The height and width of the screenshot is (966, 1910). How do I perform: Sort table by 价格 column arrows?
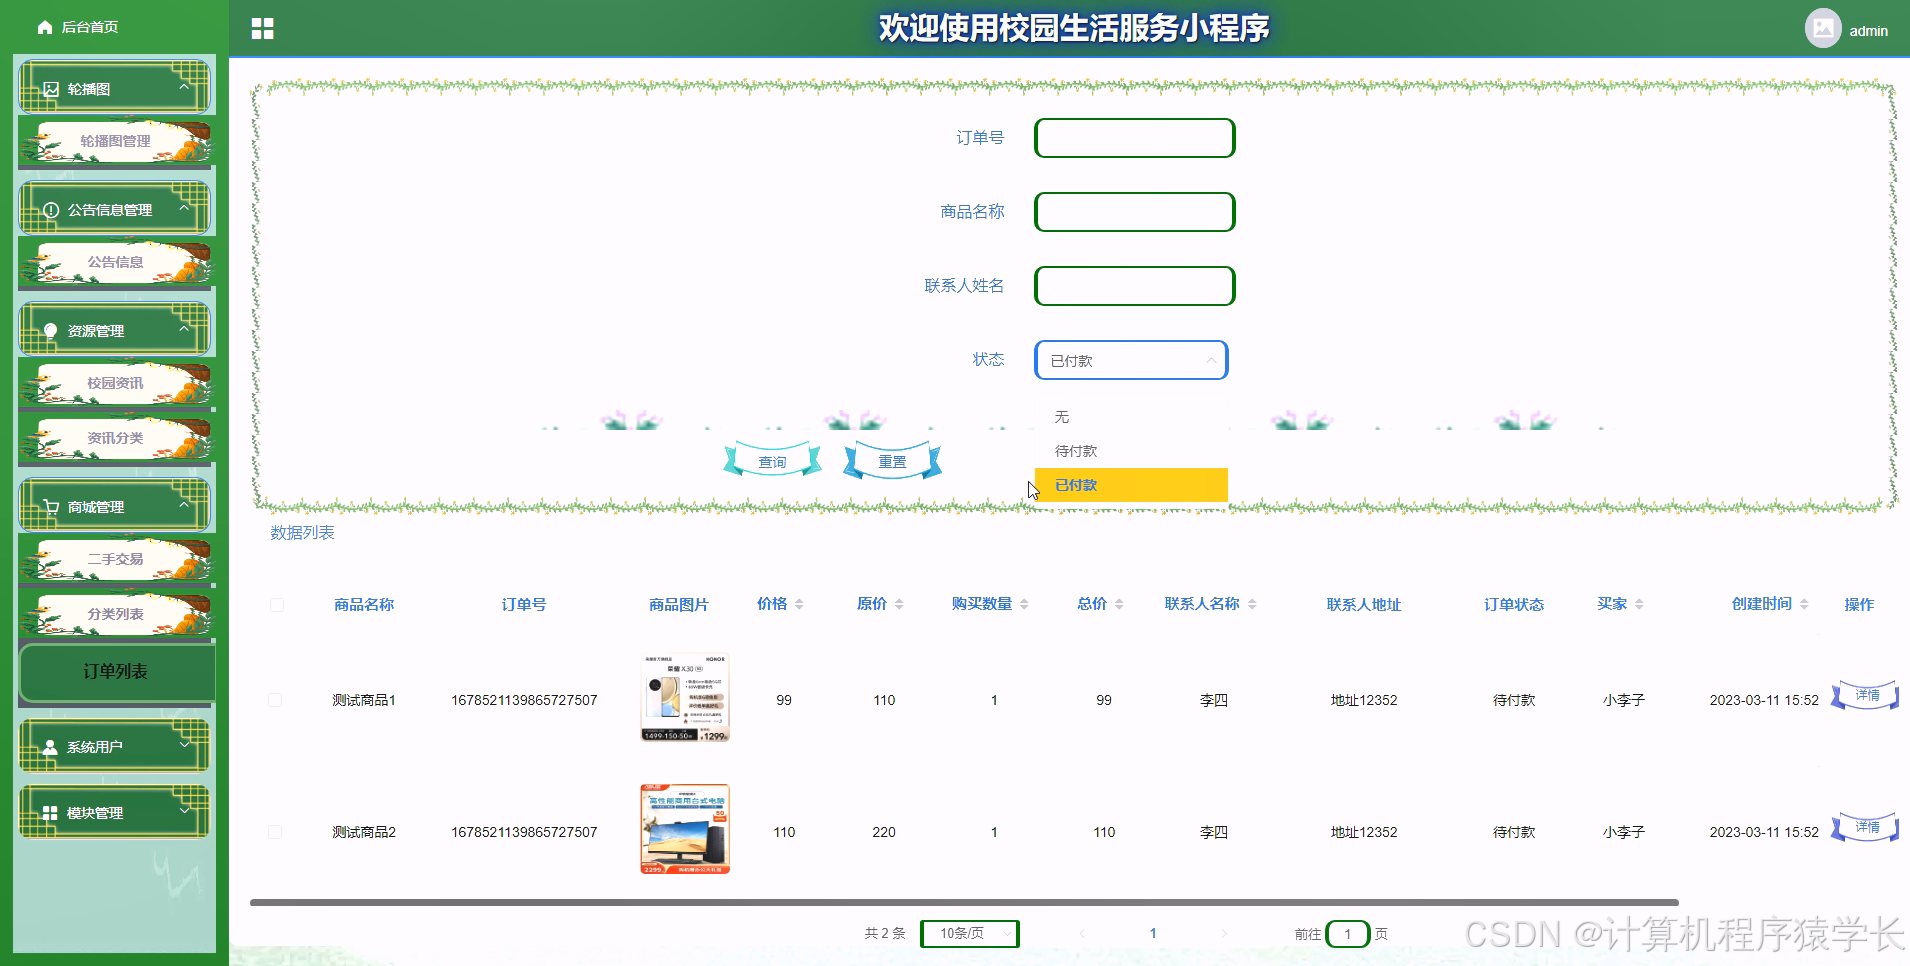[799, 604]
